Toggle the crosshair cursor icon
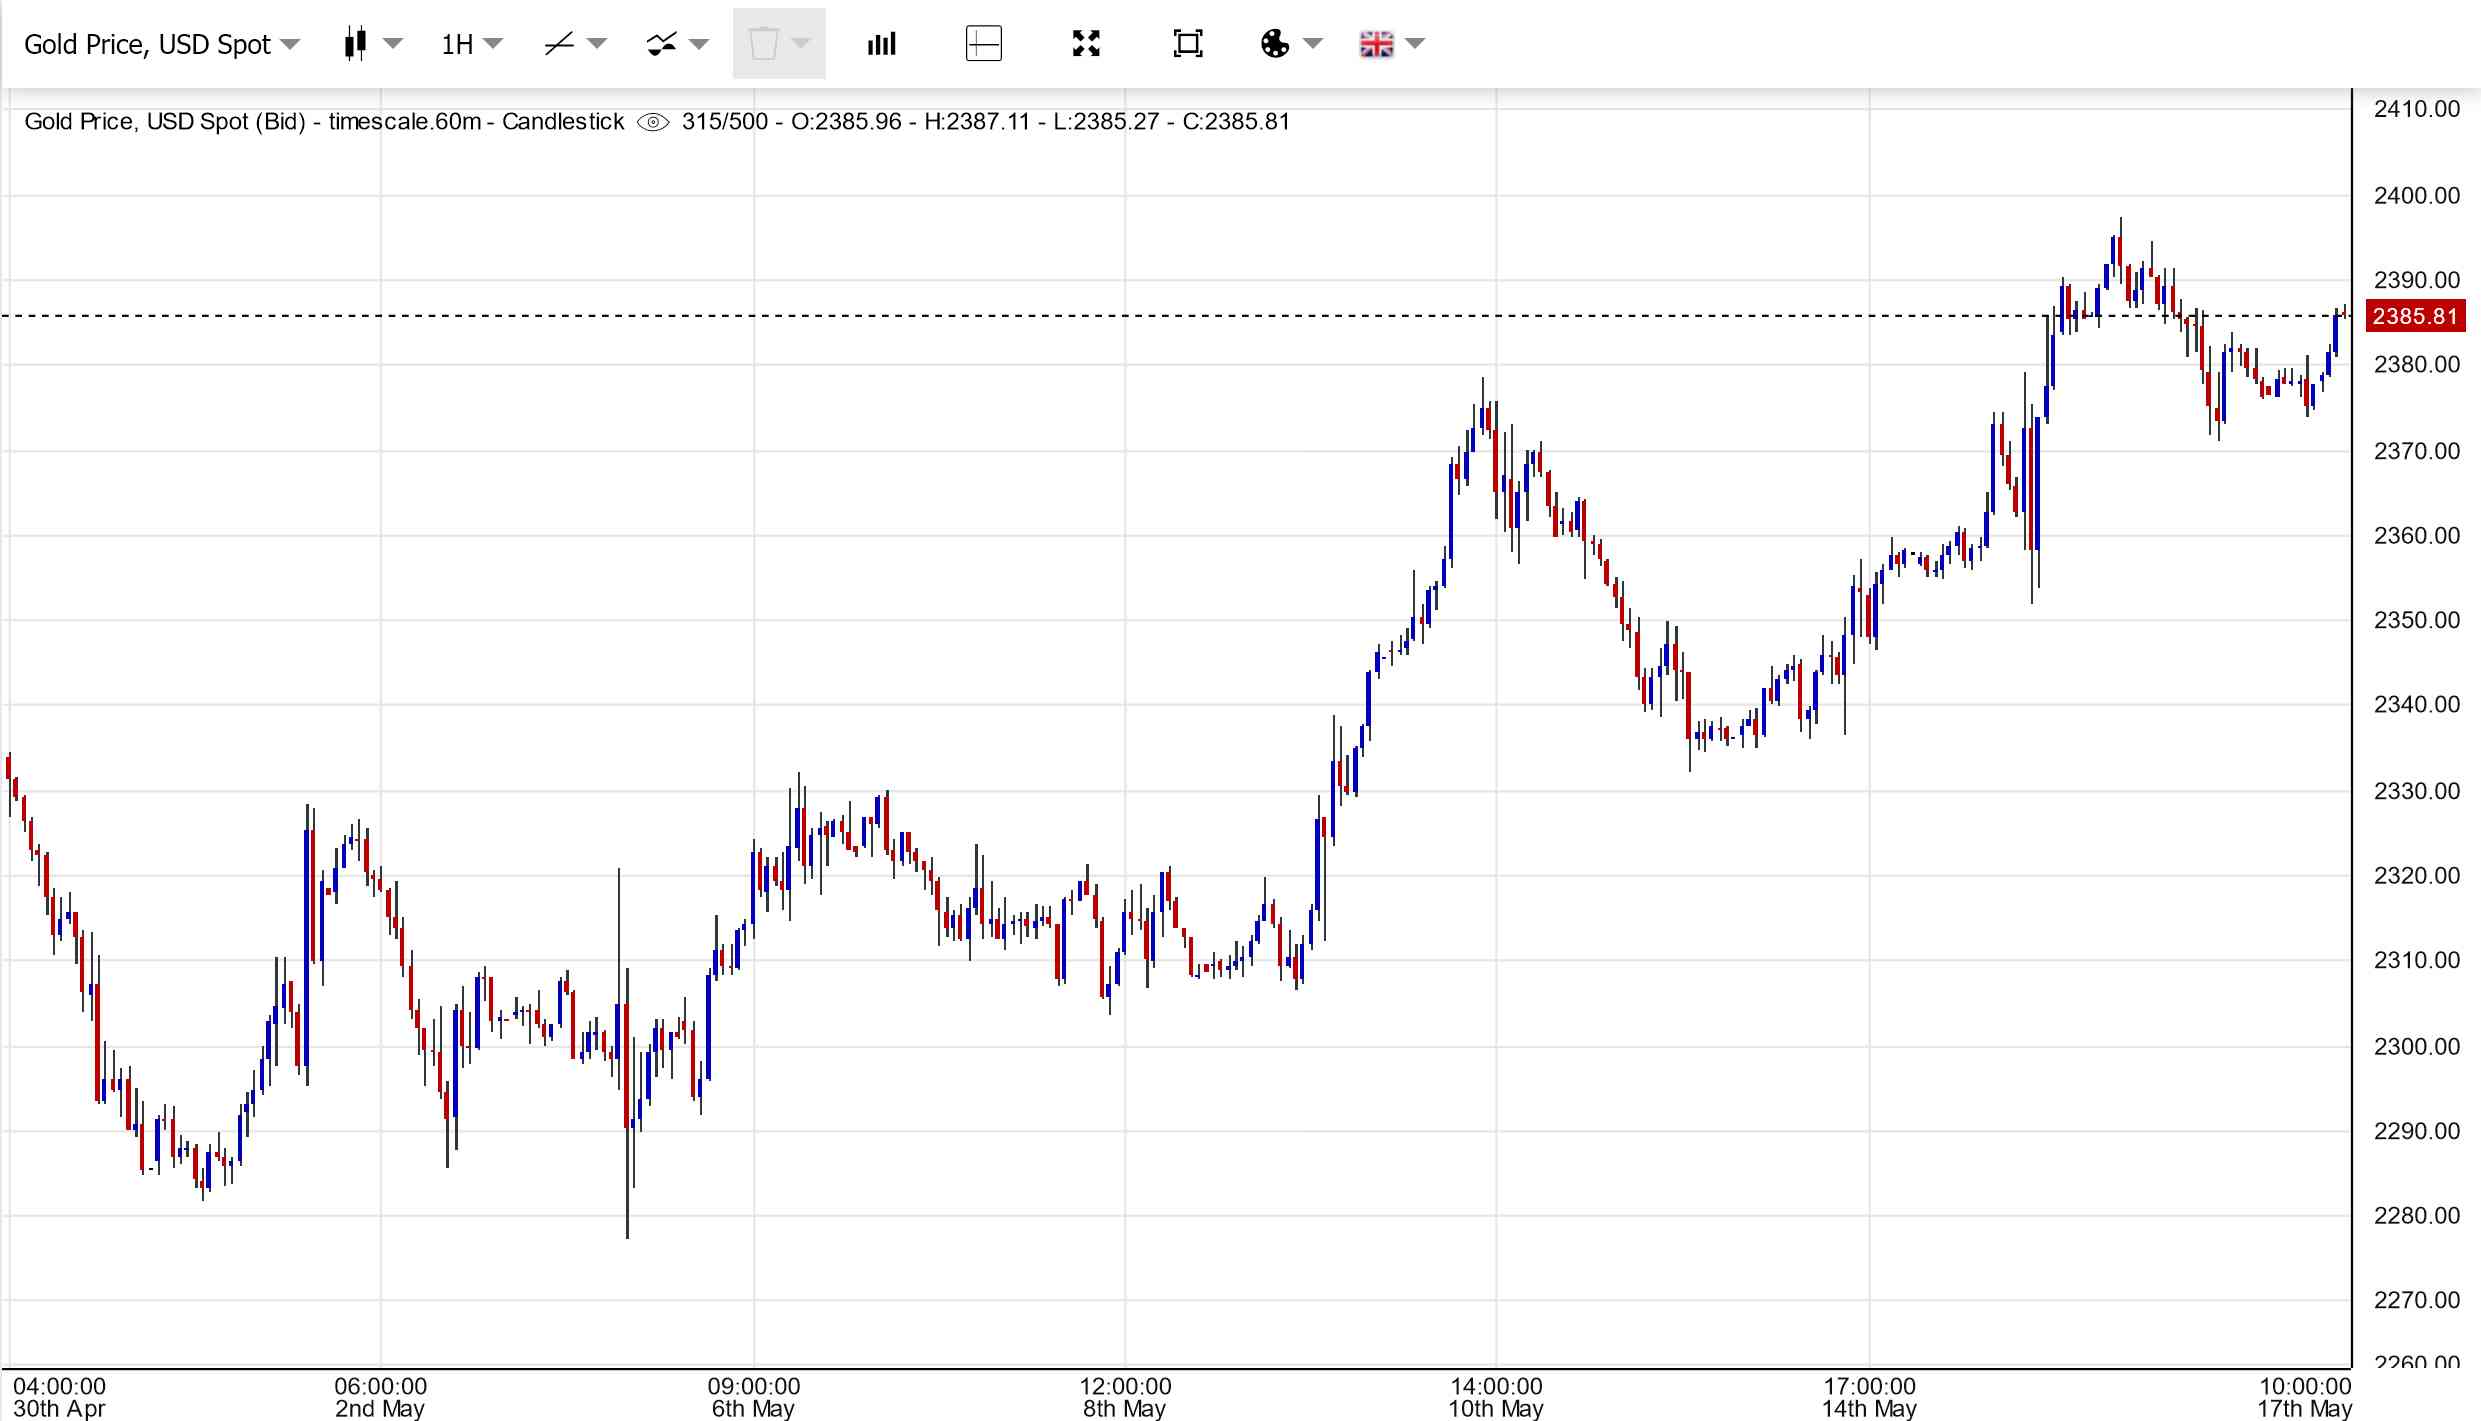This screenshot has height=1421, width=2481. (984, 44)
